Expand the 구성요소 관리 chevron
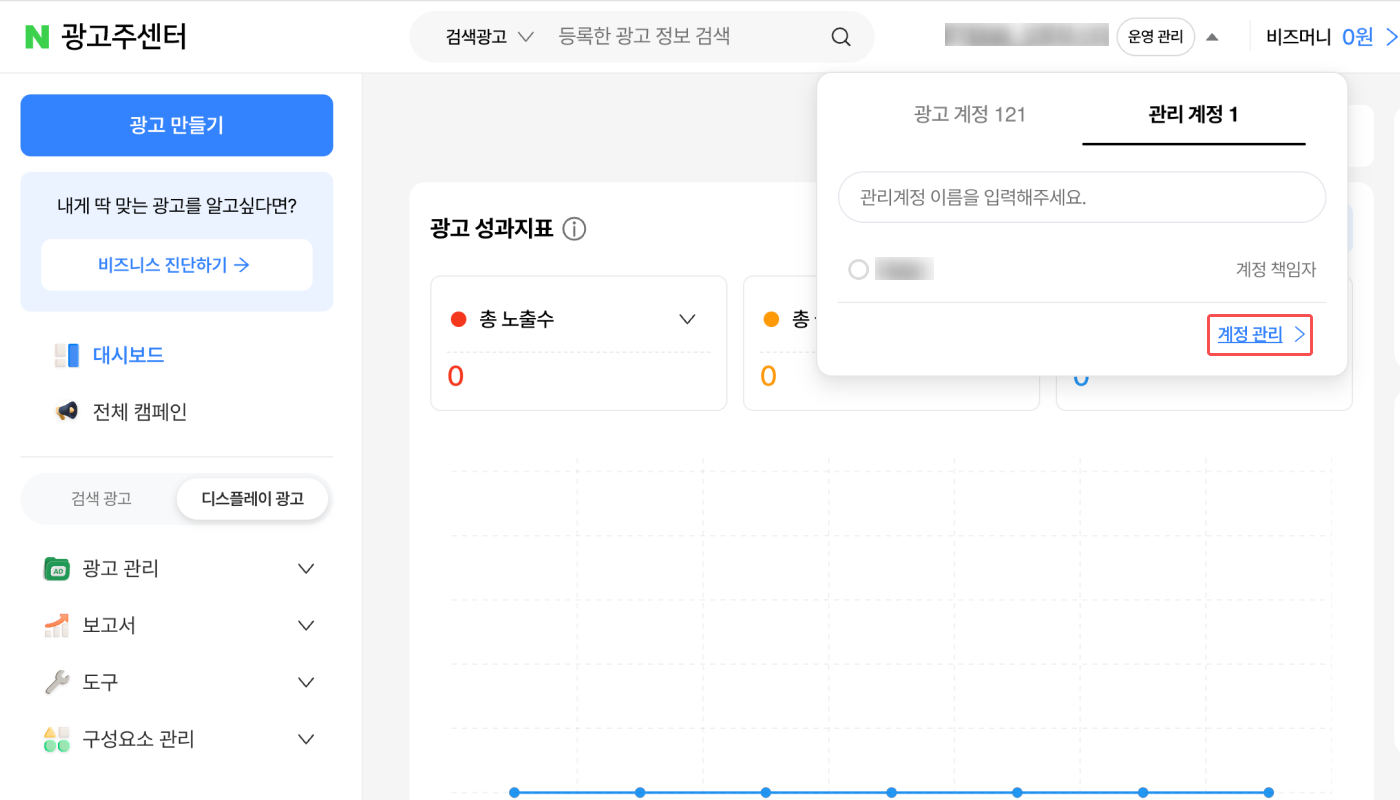The width and height of the screenshot is (1400, 800). 307,740
